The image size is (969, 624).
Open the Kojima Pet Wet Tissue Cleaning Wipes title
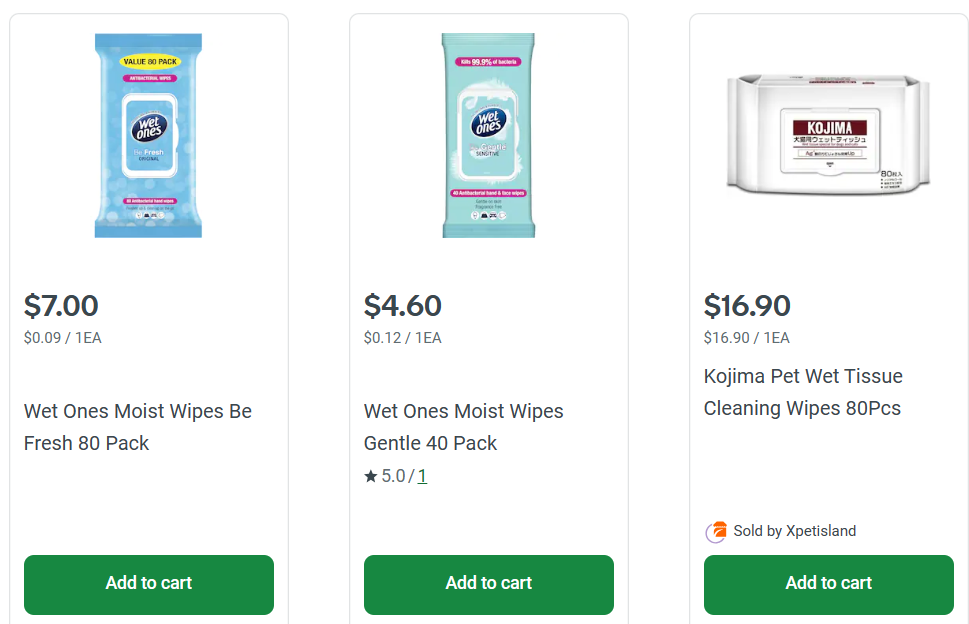tap(803, 392)
